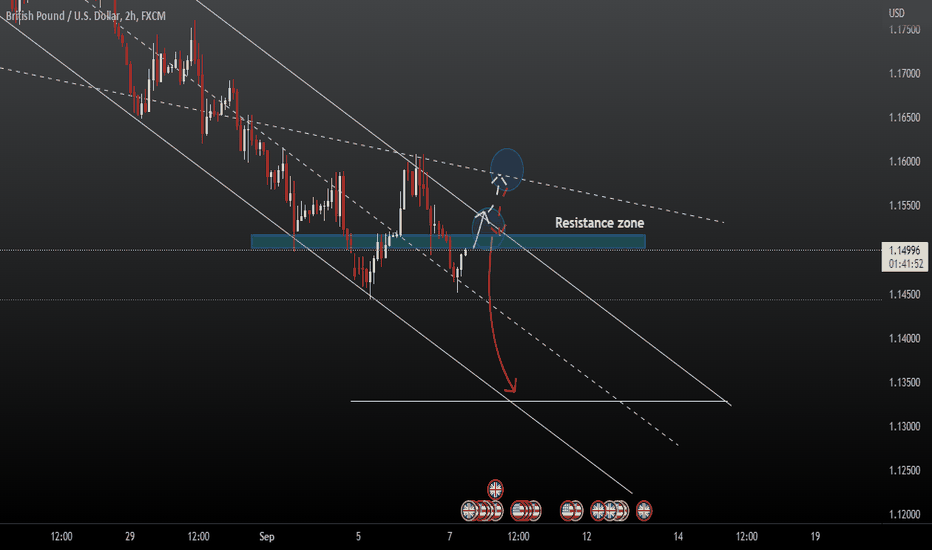932x550 pixels.
Task: Click the 1.14000 price axis label
Action: coord(905,338)
